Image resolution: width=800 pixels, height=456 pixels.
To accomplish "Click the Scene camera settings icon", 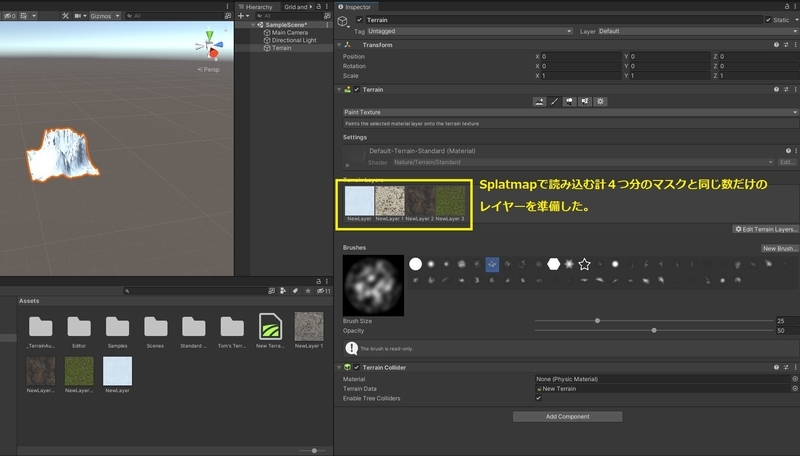I will [x=80, y=16].
